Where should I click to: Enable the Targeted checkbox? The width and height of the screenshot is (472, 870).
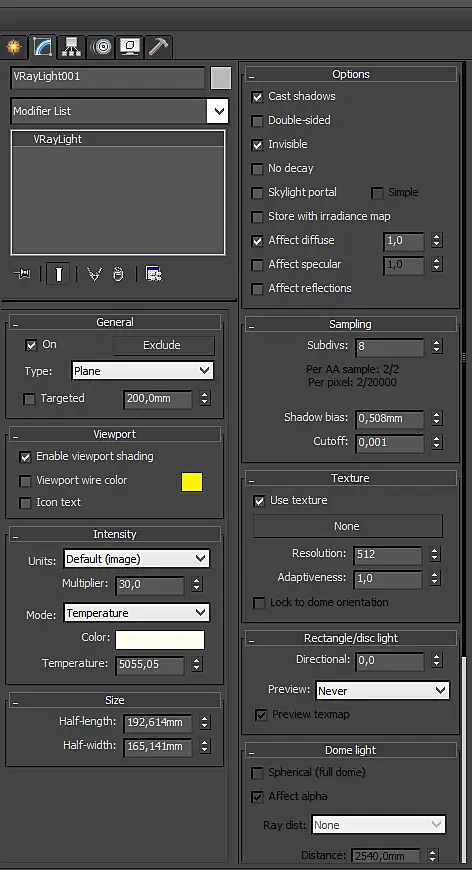click(x=29, y=399)
